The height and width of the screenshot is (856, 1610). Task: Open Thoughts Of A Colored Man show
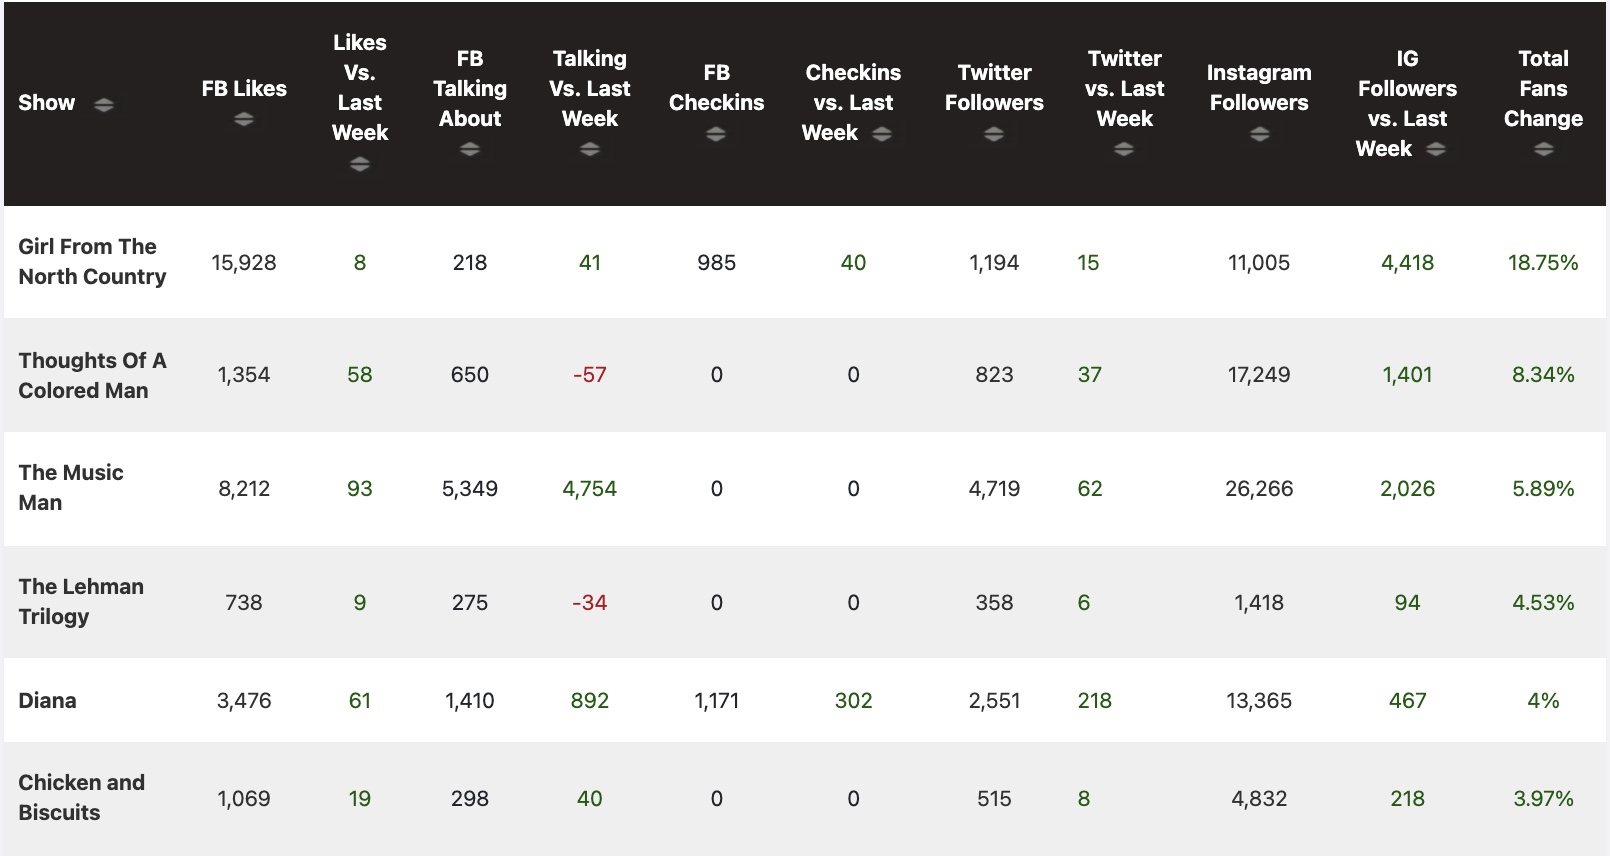pos(92,375)
